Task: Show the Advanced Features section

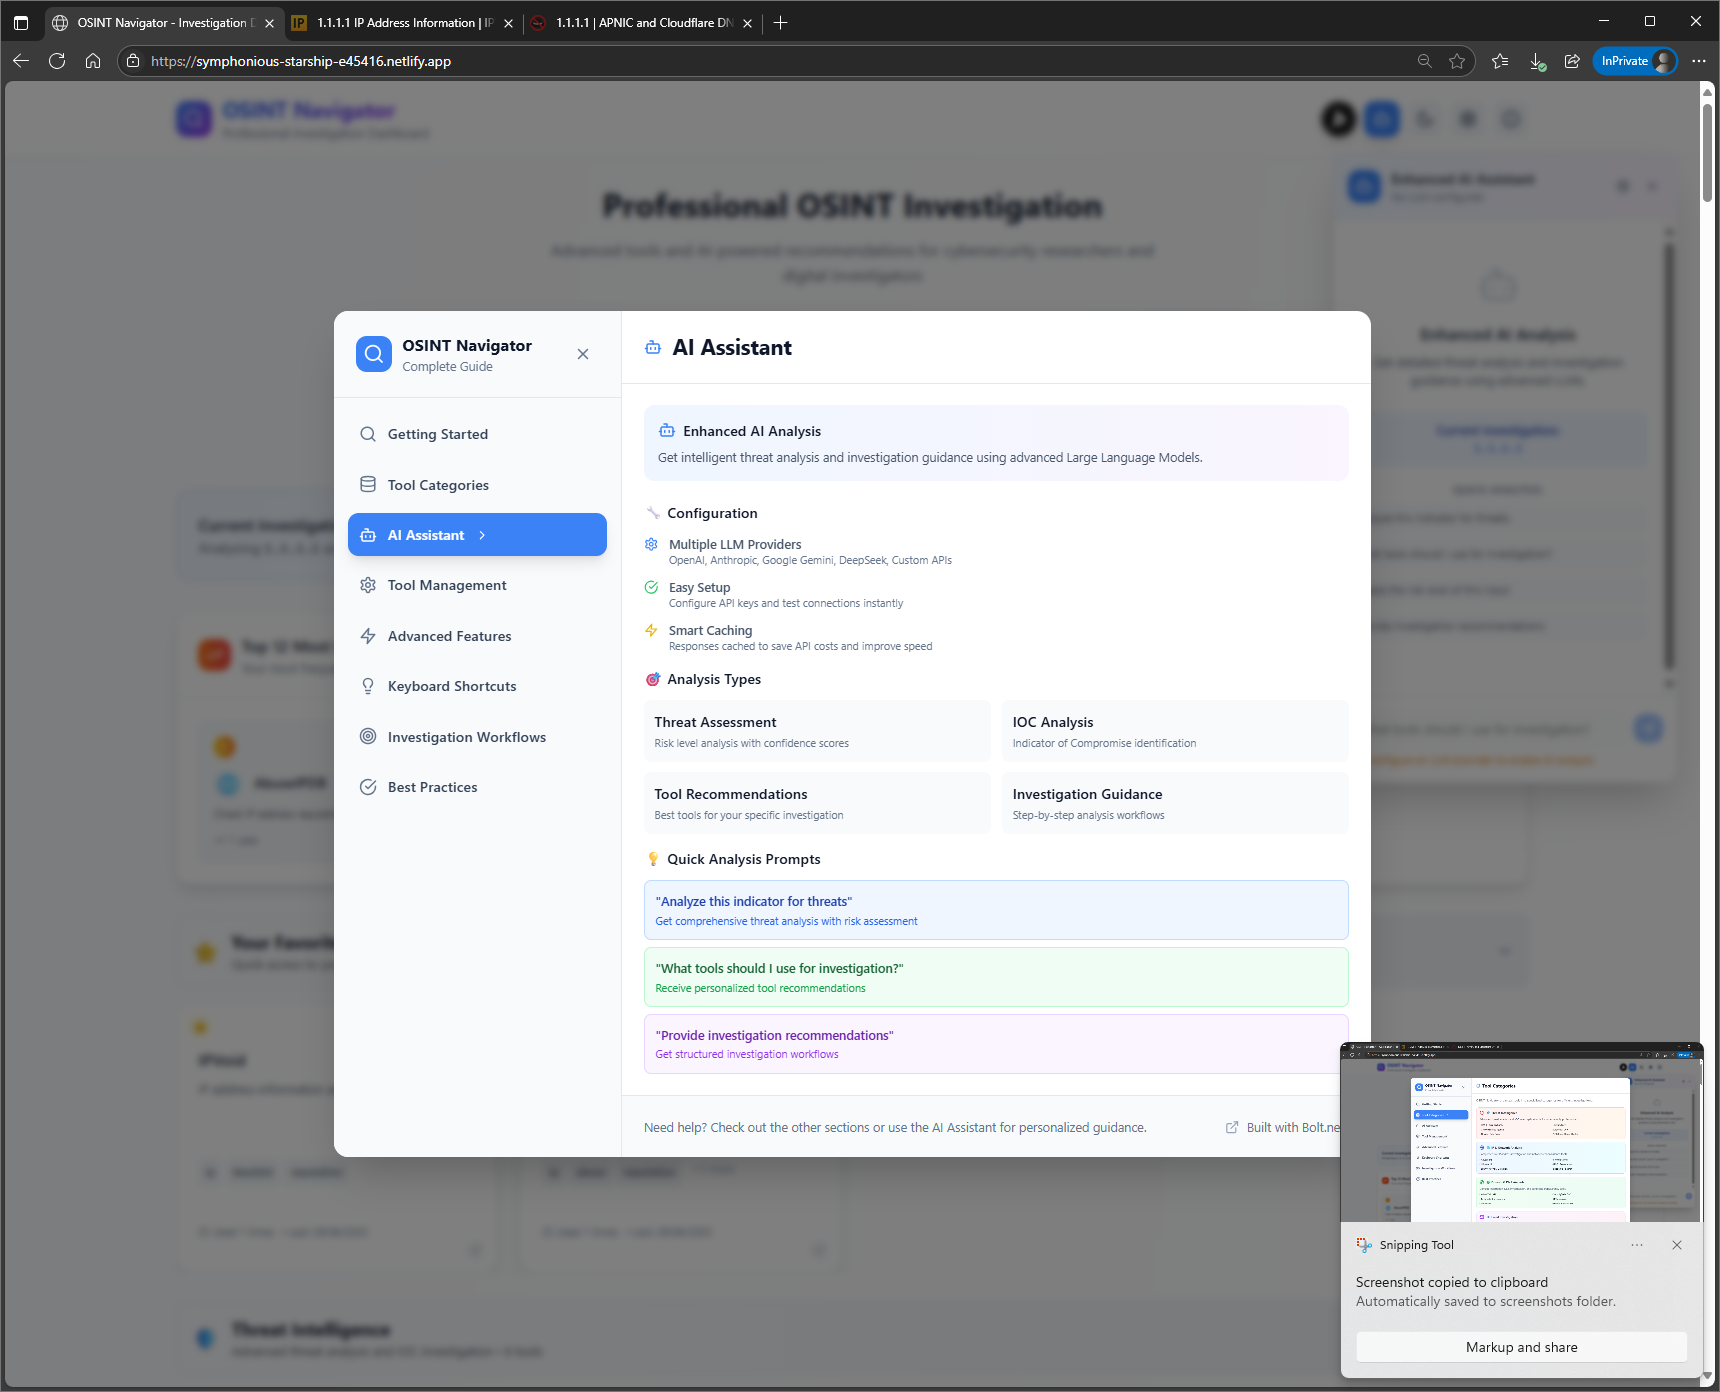Action: pyautogui.click(x=477, y=636)
